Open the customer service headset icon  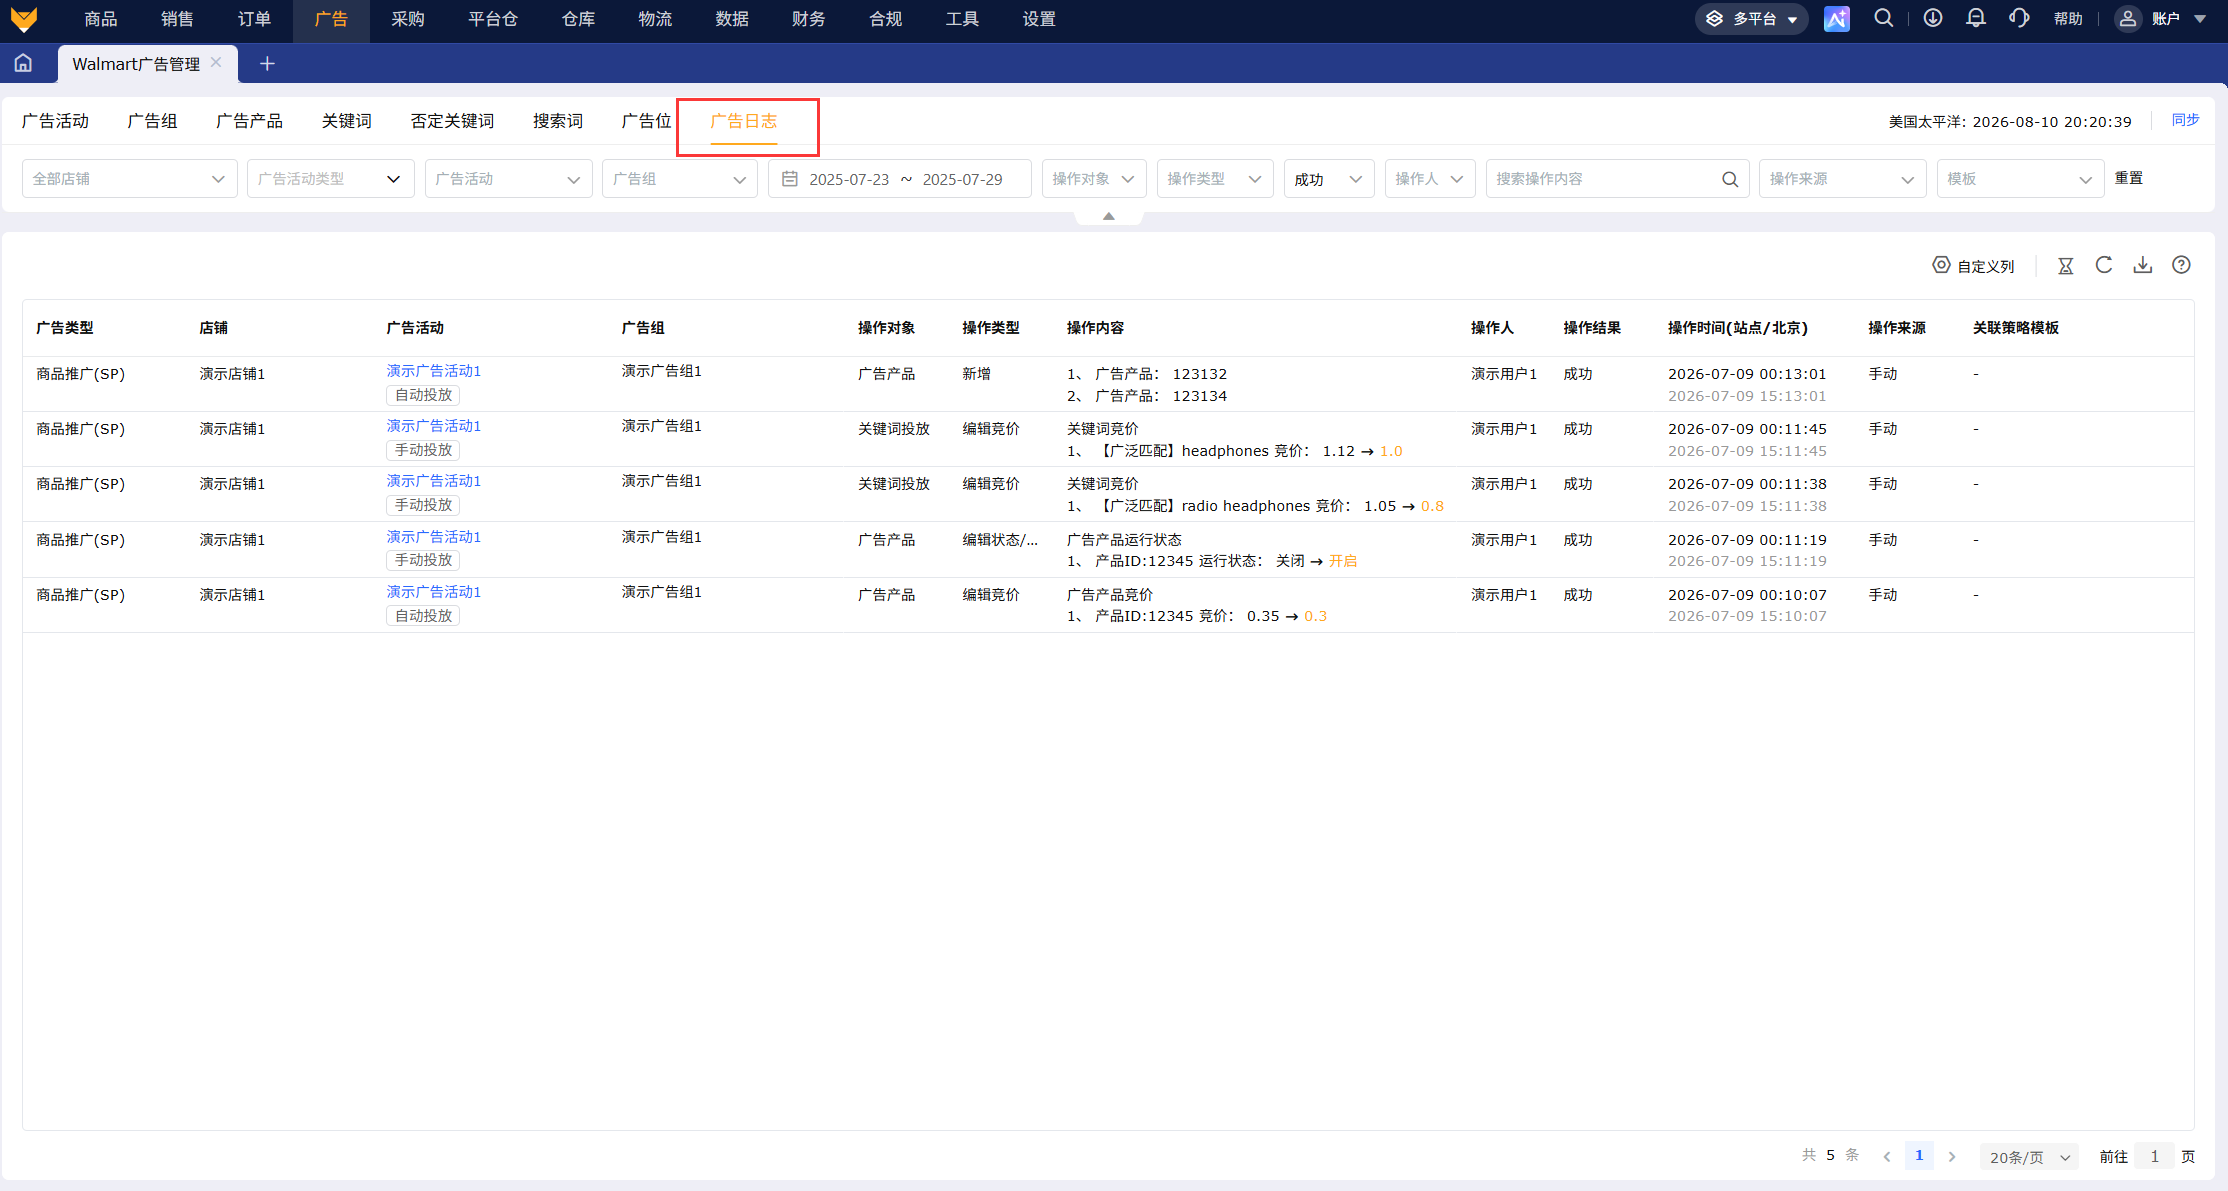coord(2019,18)
